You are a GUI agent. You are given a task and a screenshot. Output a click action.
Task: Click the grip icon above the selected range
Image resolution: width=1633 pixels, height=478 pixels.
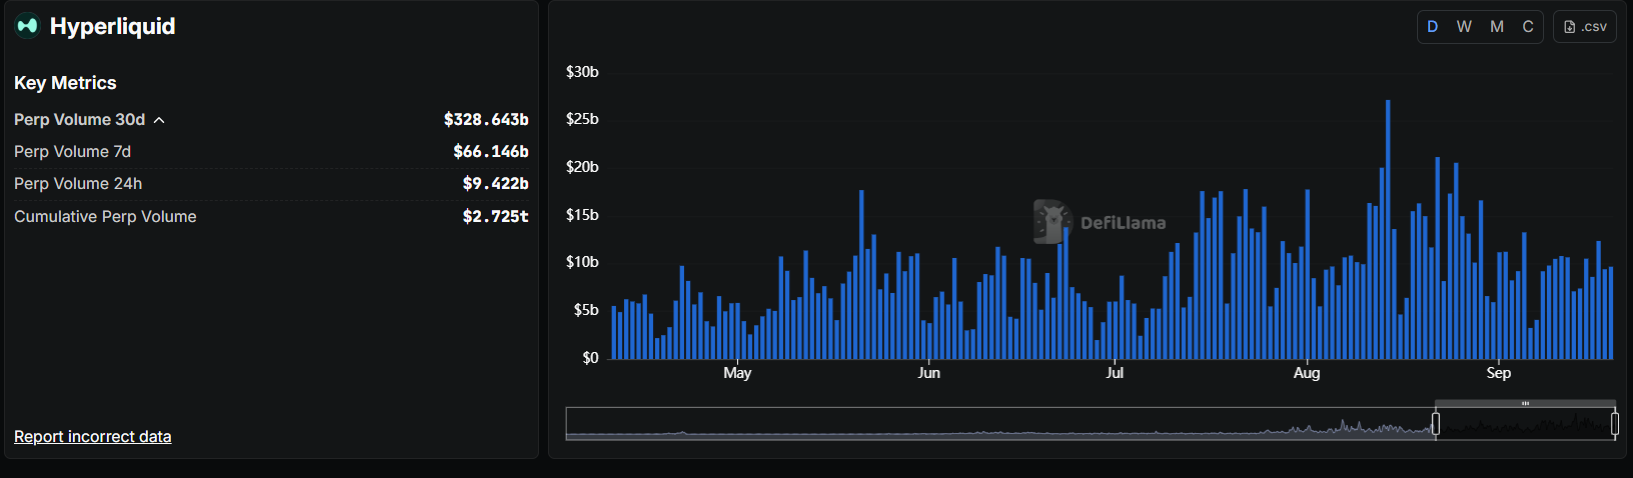1525,403
